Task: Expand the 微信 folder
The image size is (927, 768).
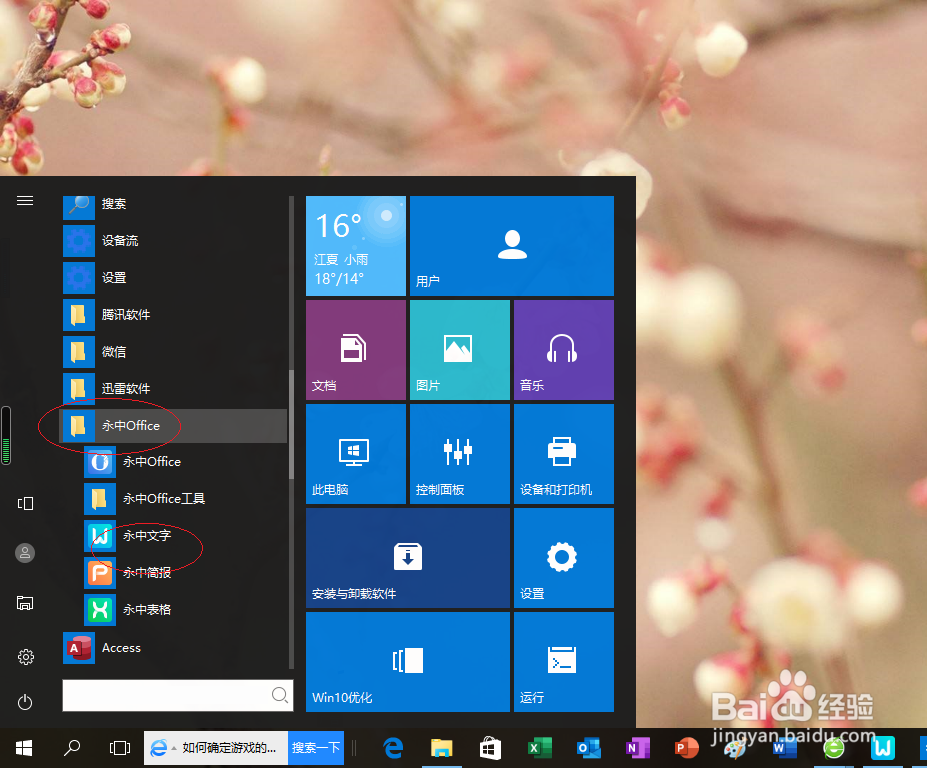Action: [x=174, y=352]
